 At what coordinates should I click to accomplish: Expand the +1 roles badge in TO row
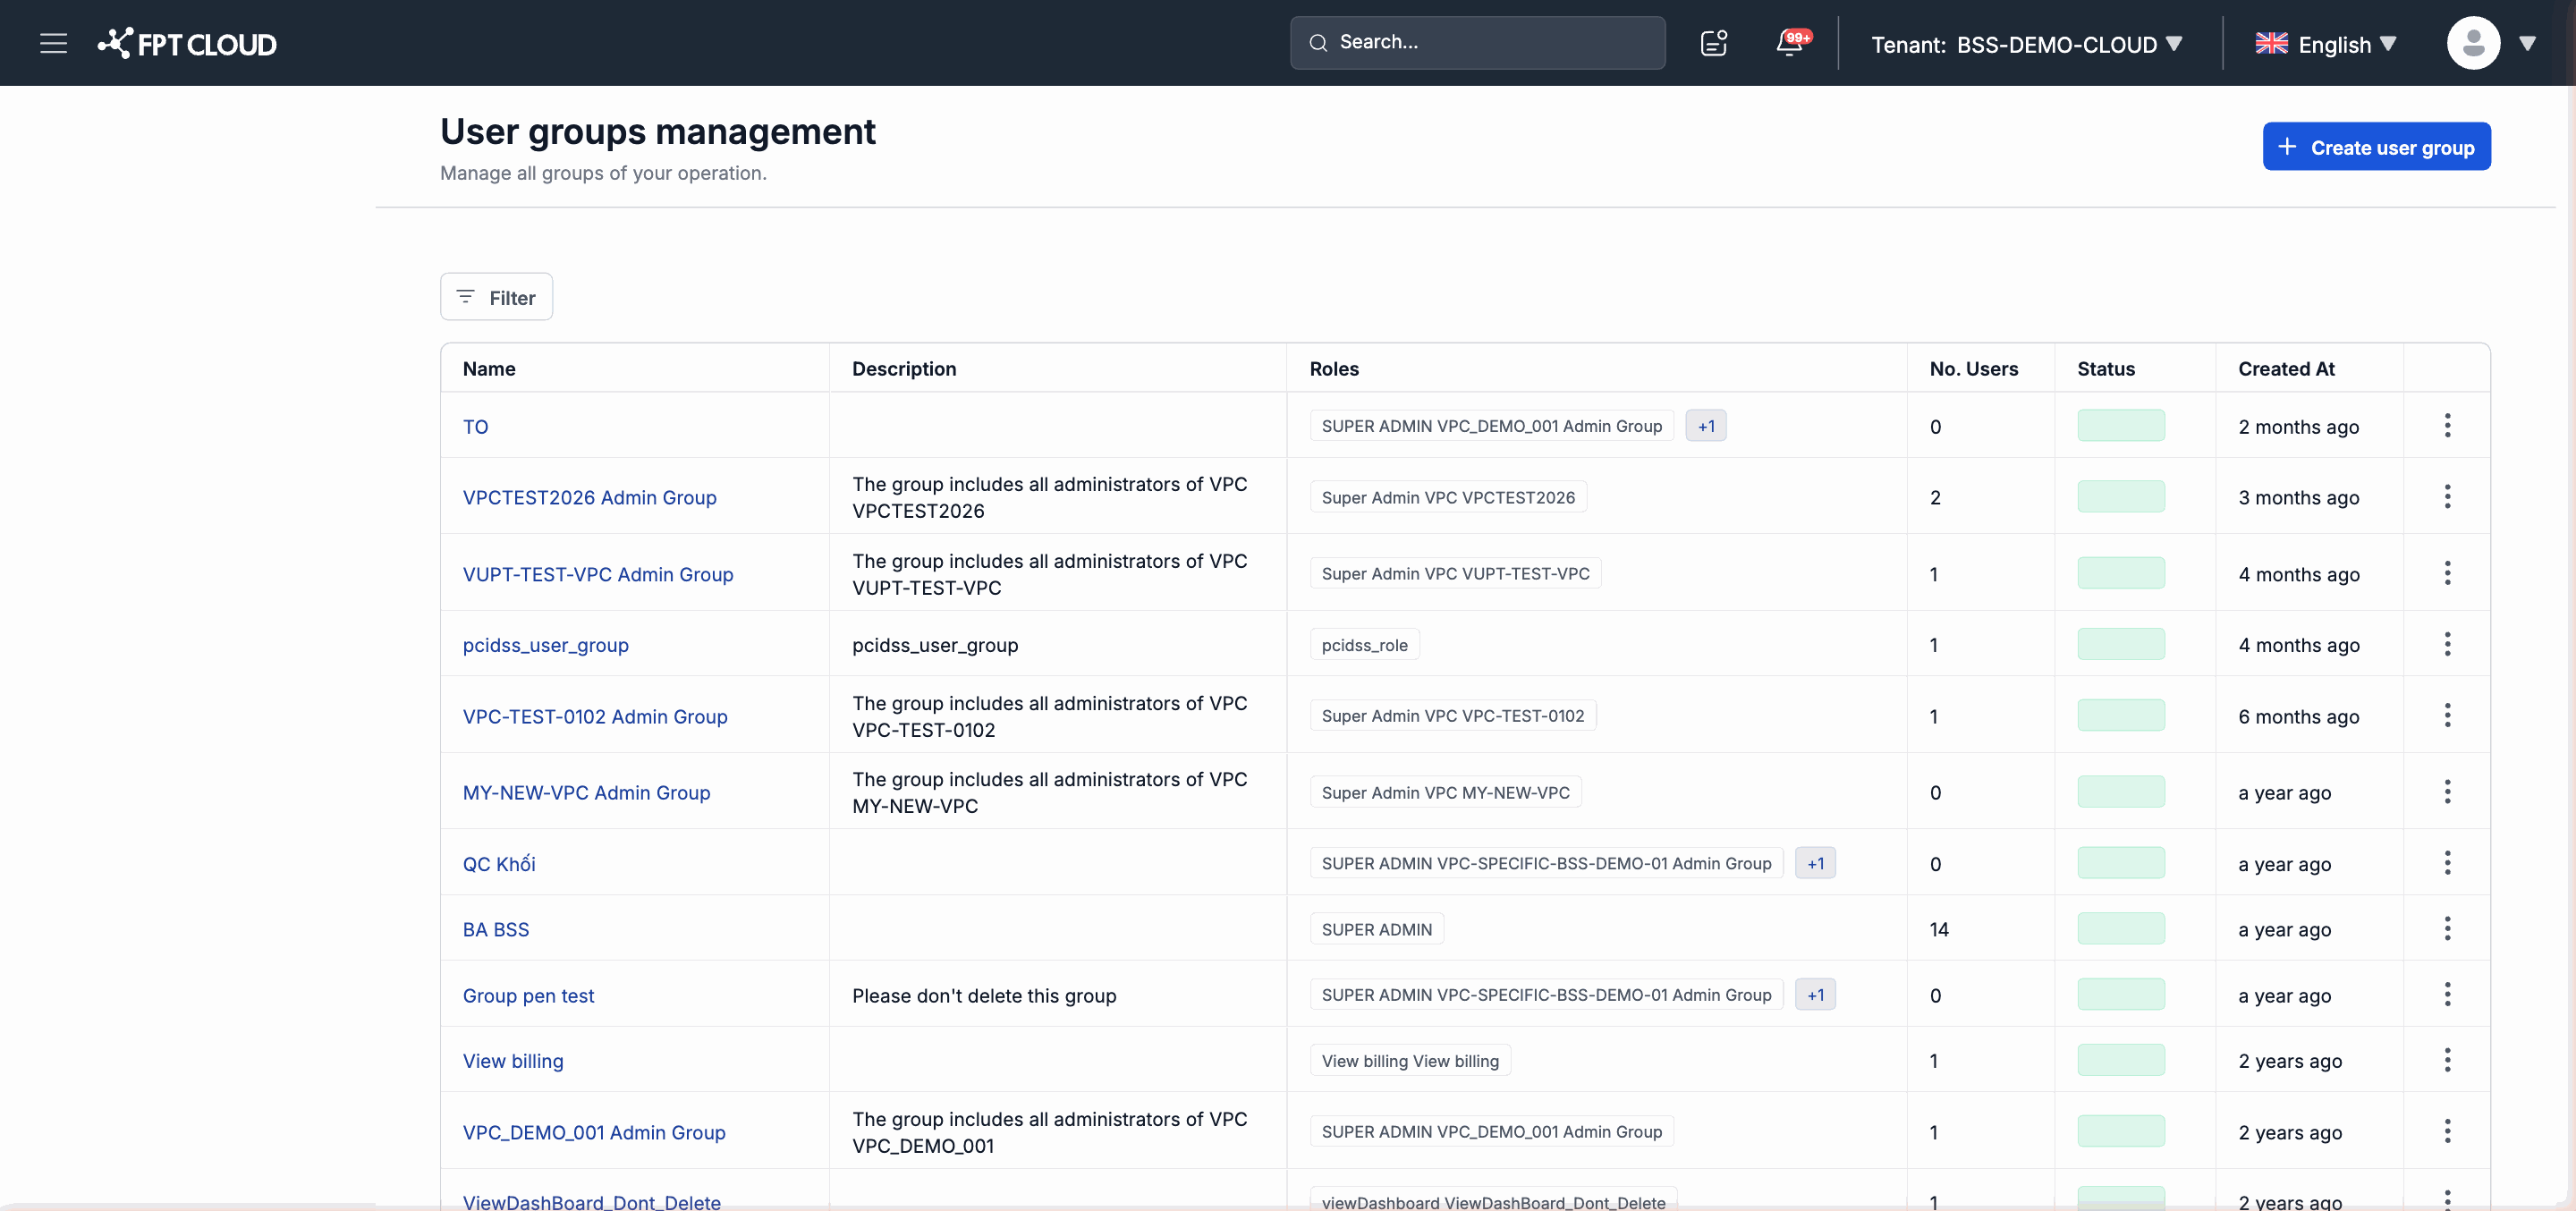[x=1705, y=426]
